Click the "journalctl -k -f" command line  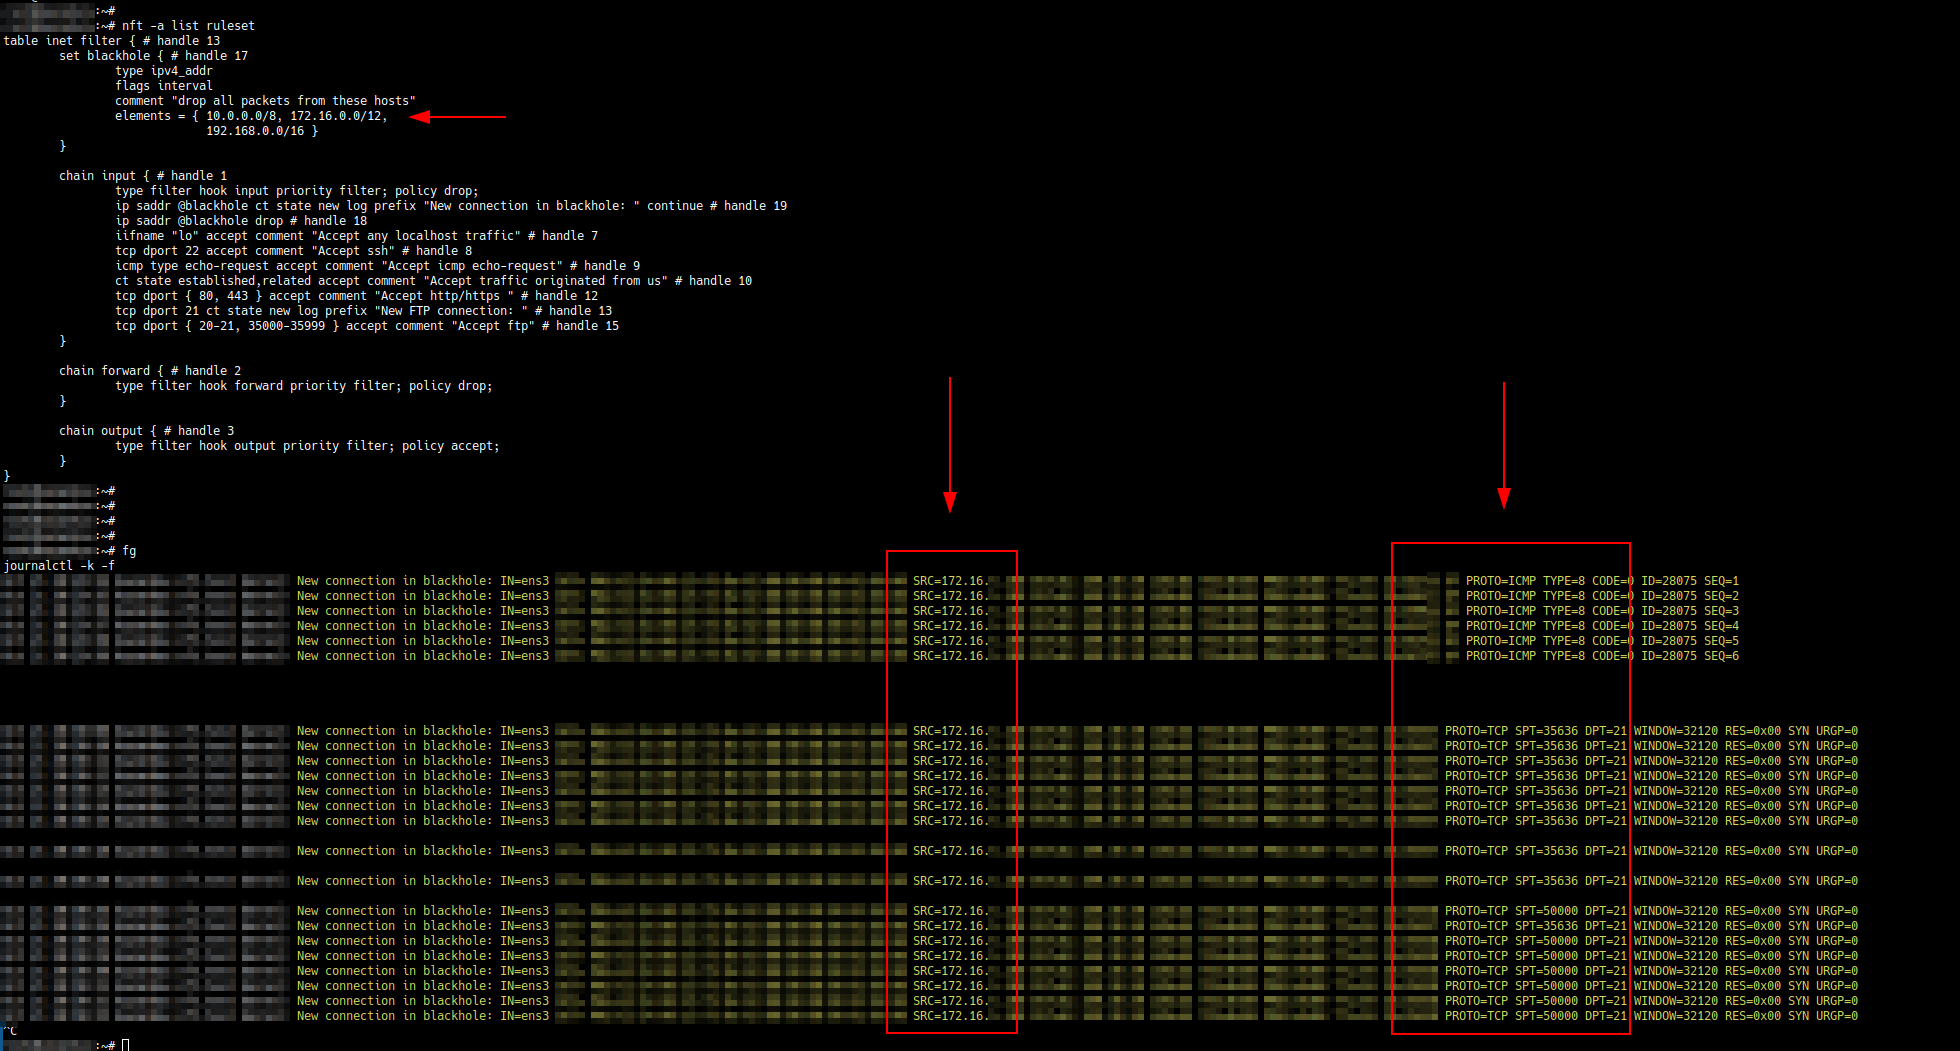point(59,566)
